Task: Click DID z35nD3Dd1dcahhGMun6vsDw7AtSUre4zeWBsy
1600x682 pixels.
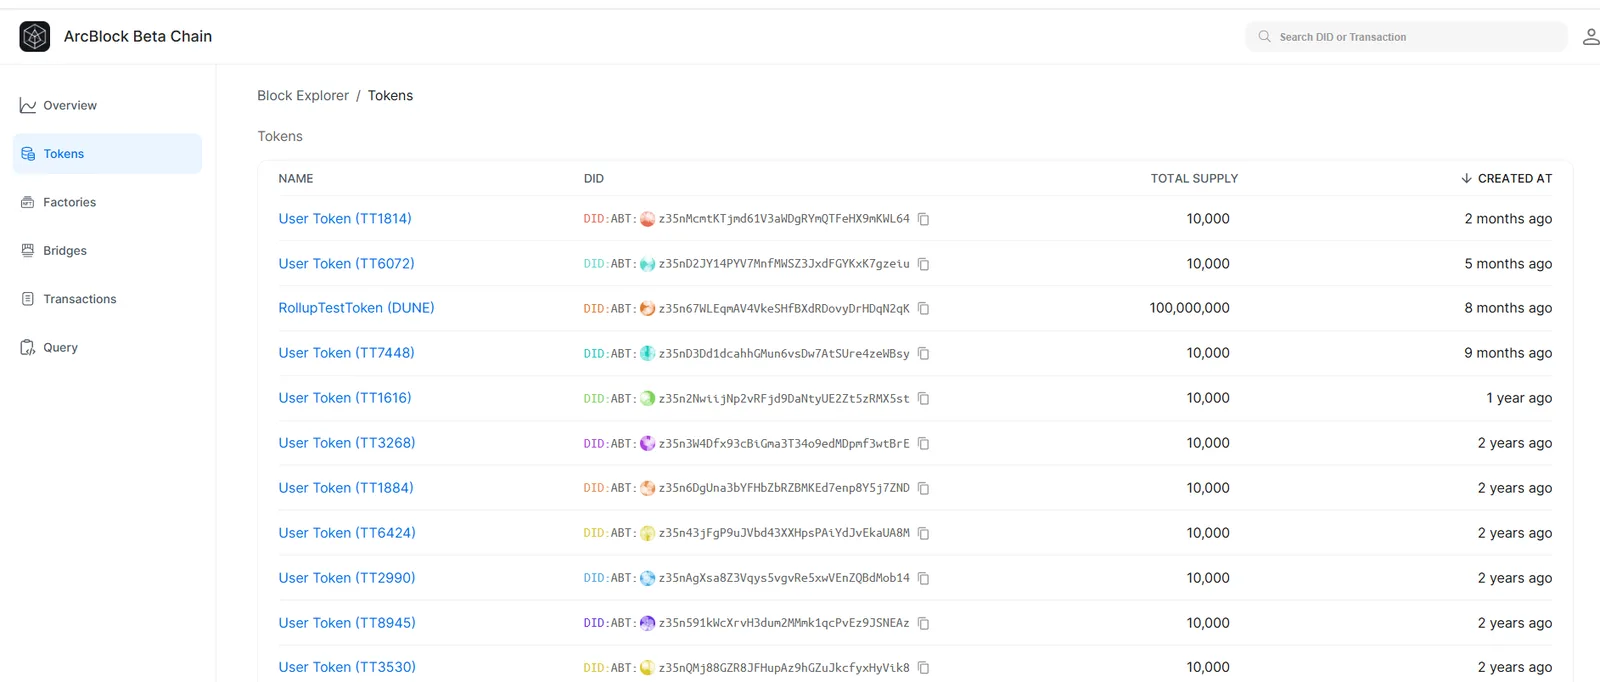Action: coord(784,354)
